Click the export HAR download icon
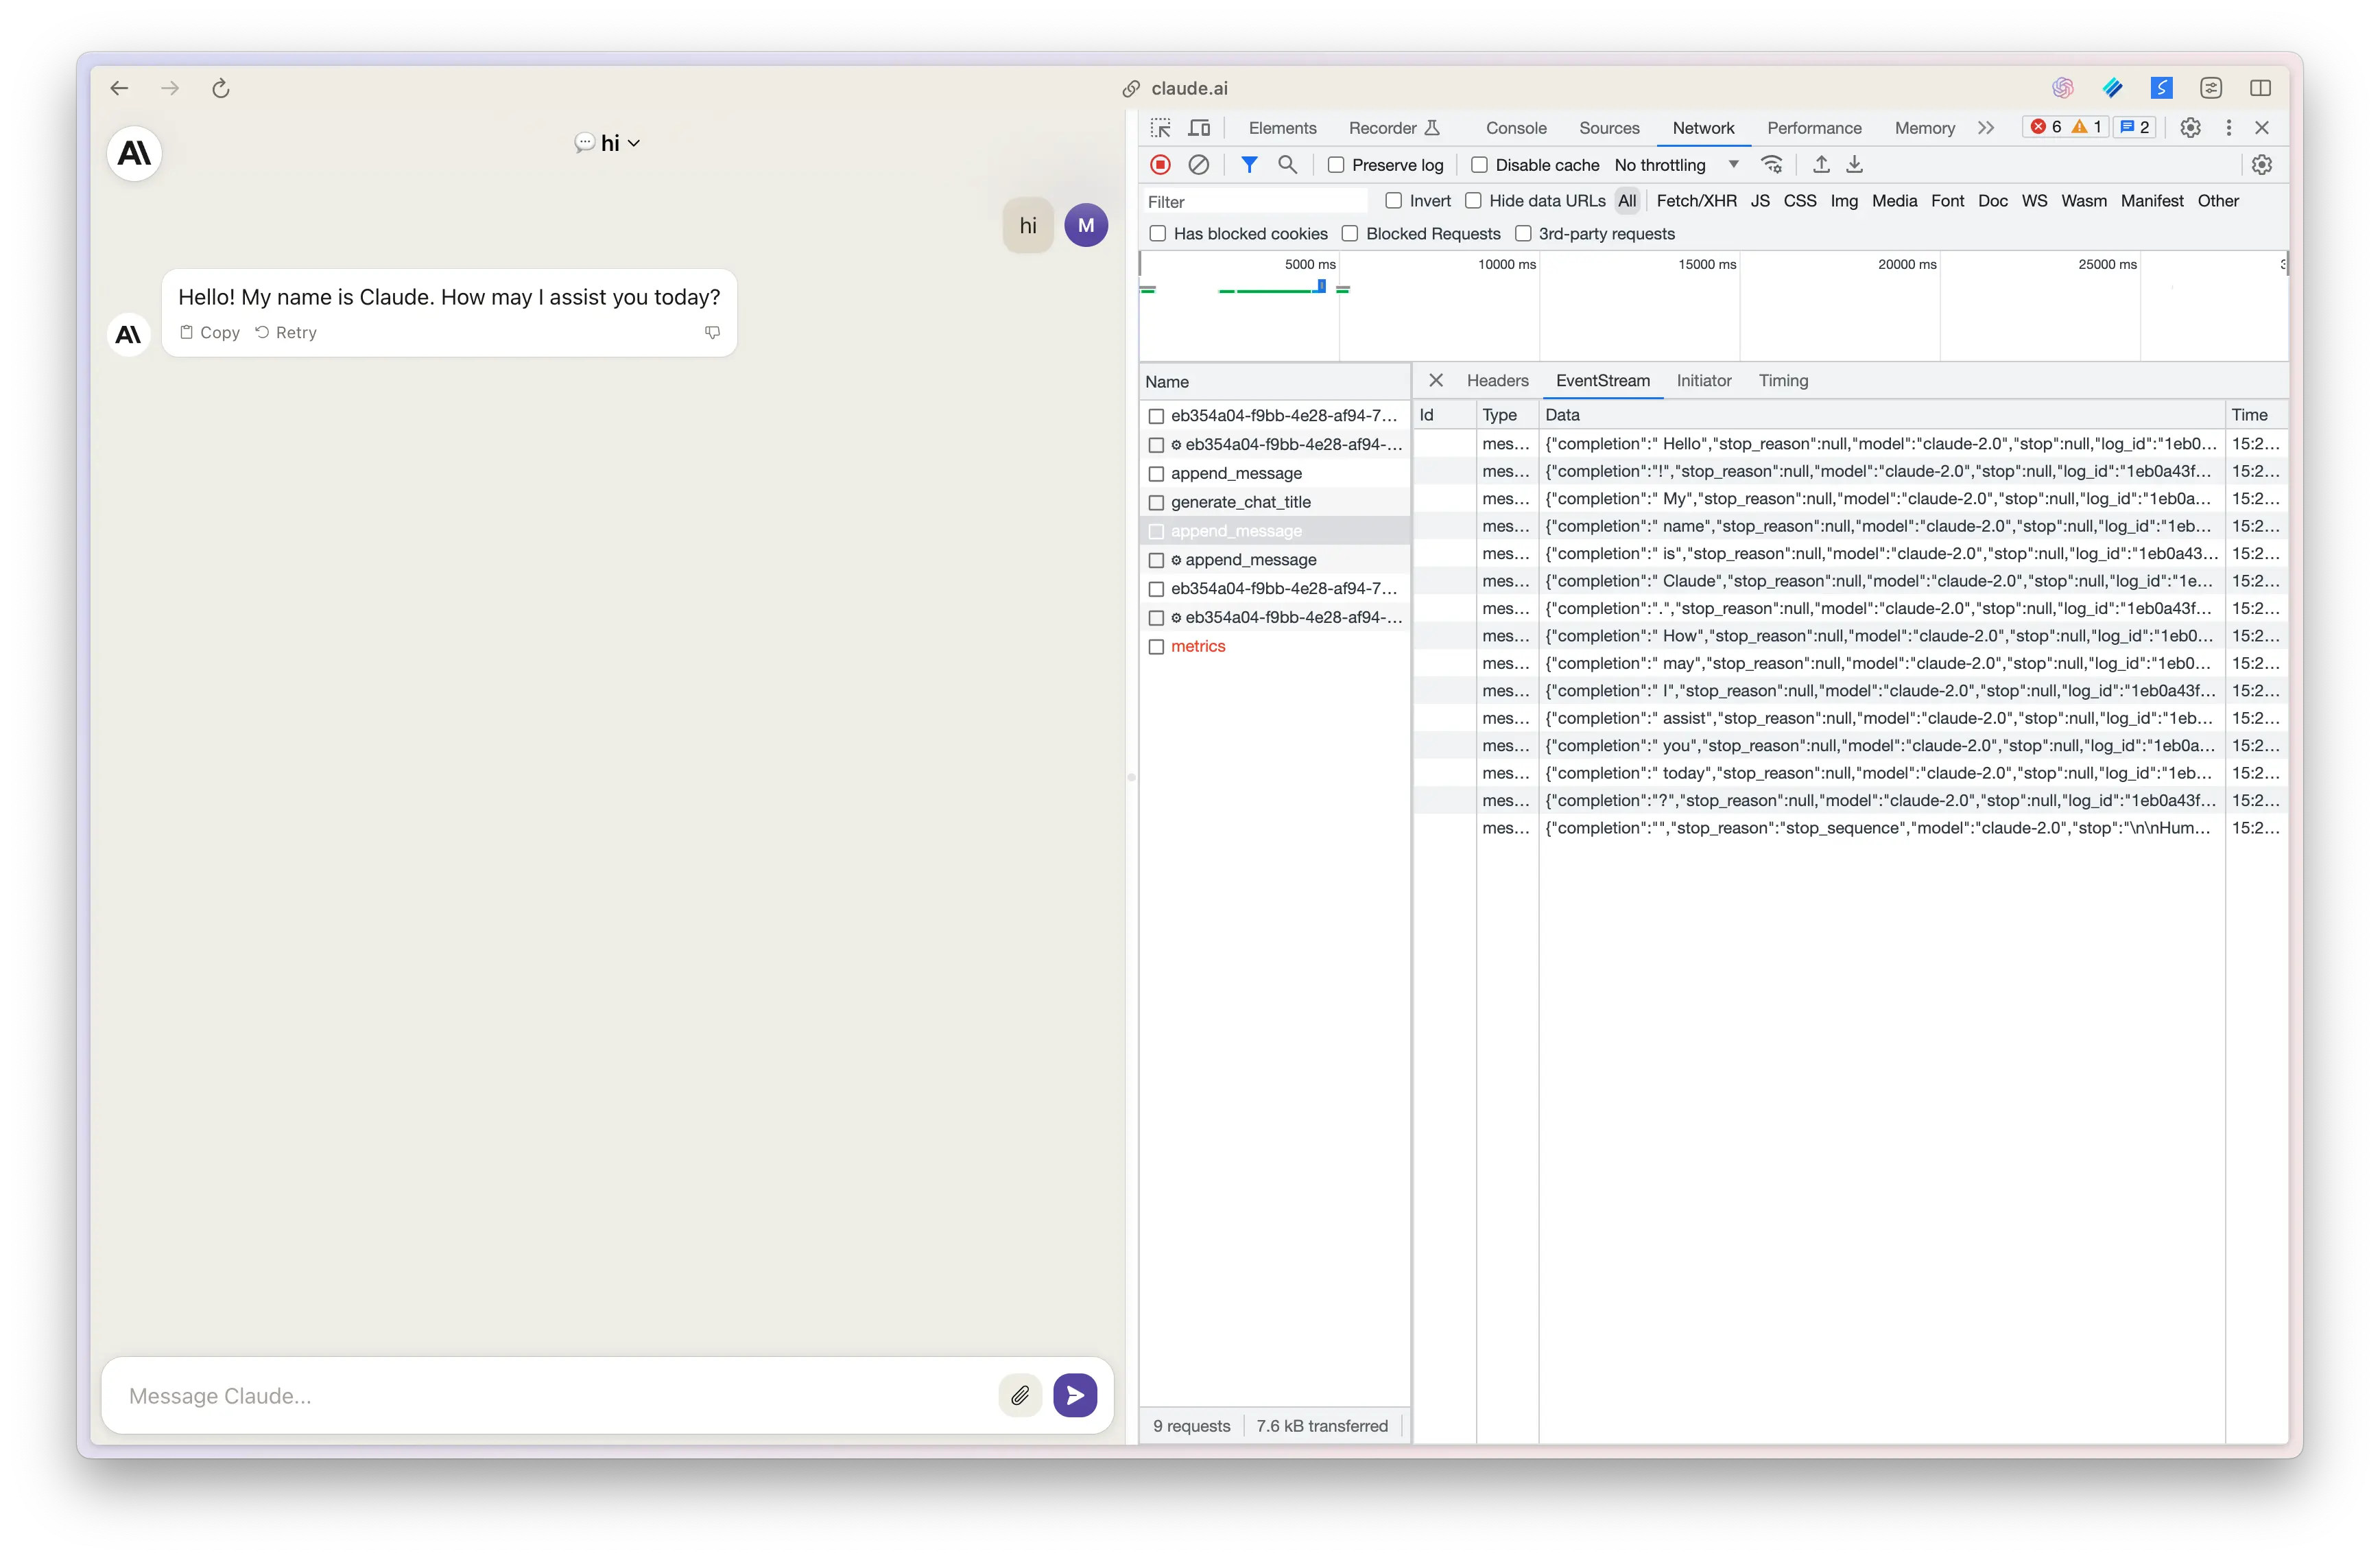The width and height of the screenshot is (2380, 1560). (1854, 165)
